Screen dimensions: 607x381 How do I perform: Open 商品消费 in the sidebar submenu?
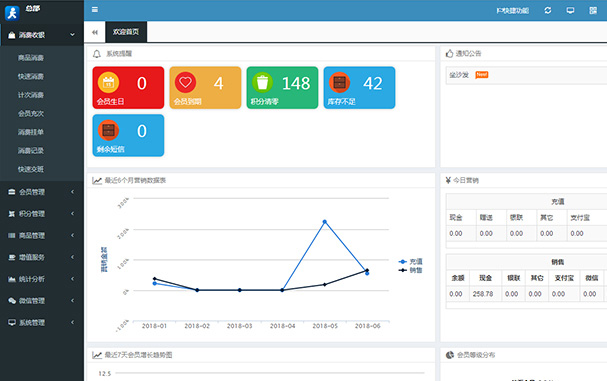click(x=31, y=58)
